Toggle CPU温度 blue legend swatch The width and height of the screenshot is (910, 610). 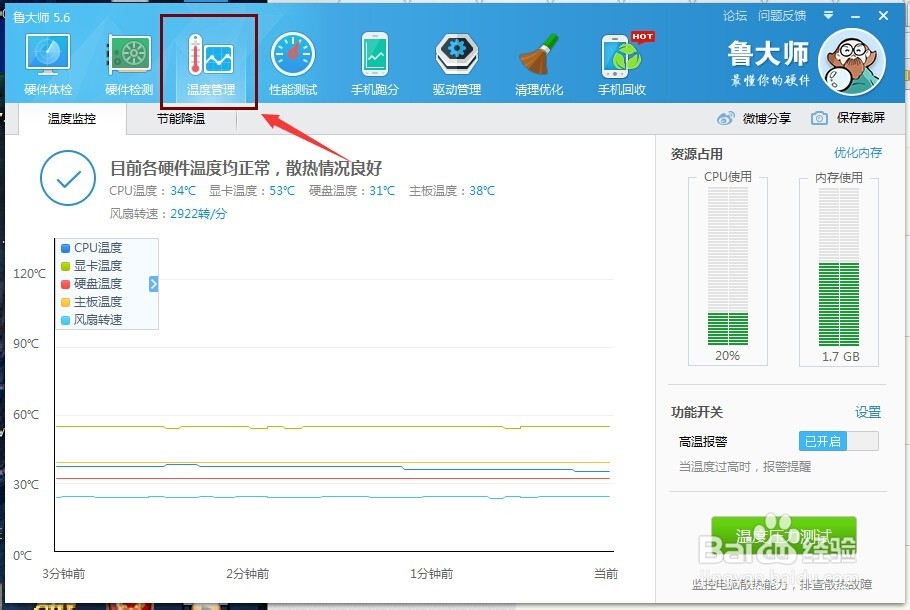(x=66, y=248)
